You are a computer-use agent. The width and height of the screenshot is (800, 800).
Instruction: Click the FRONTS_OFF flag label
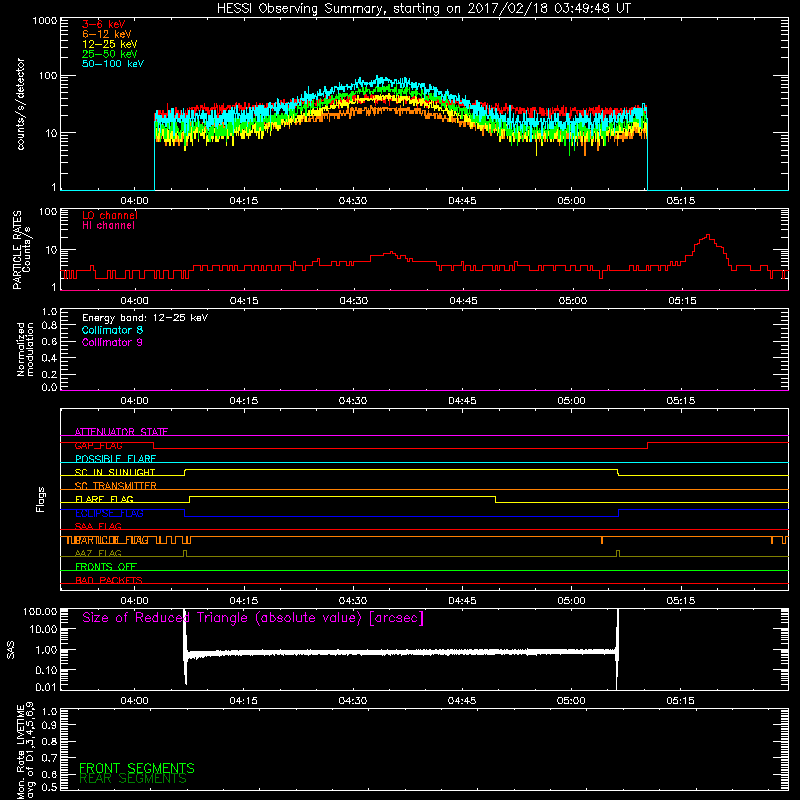(106, 567)
